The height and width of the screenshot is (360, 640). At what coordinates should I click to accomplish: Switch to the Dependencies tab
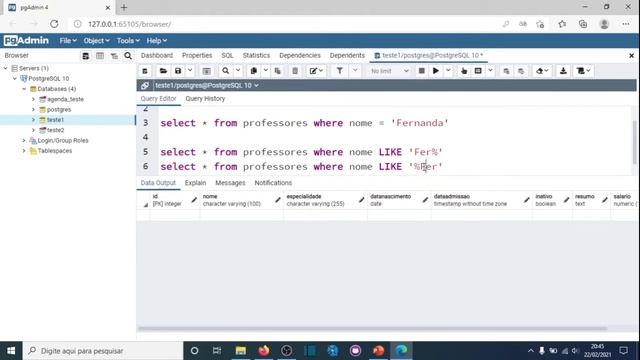click(x=300, y=56)
